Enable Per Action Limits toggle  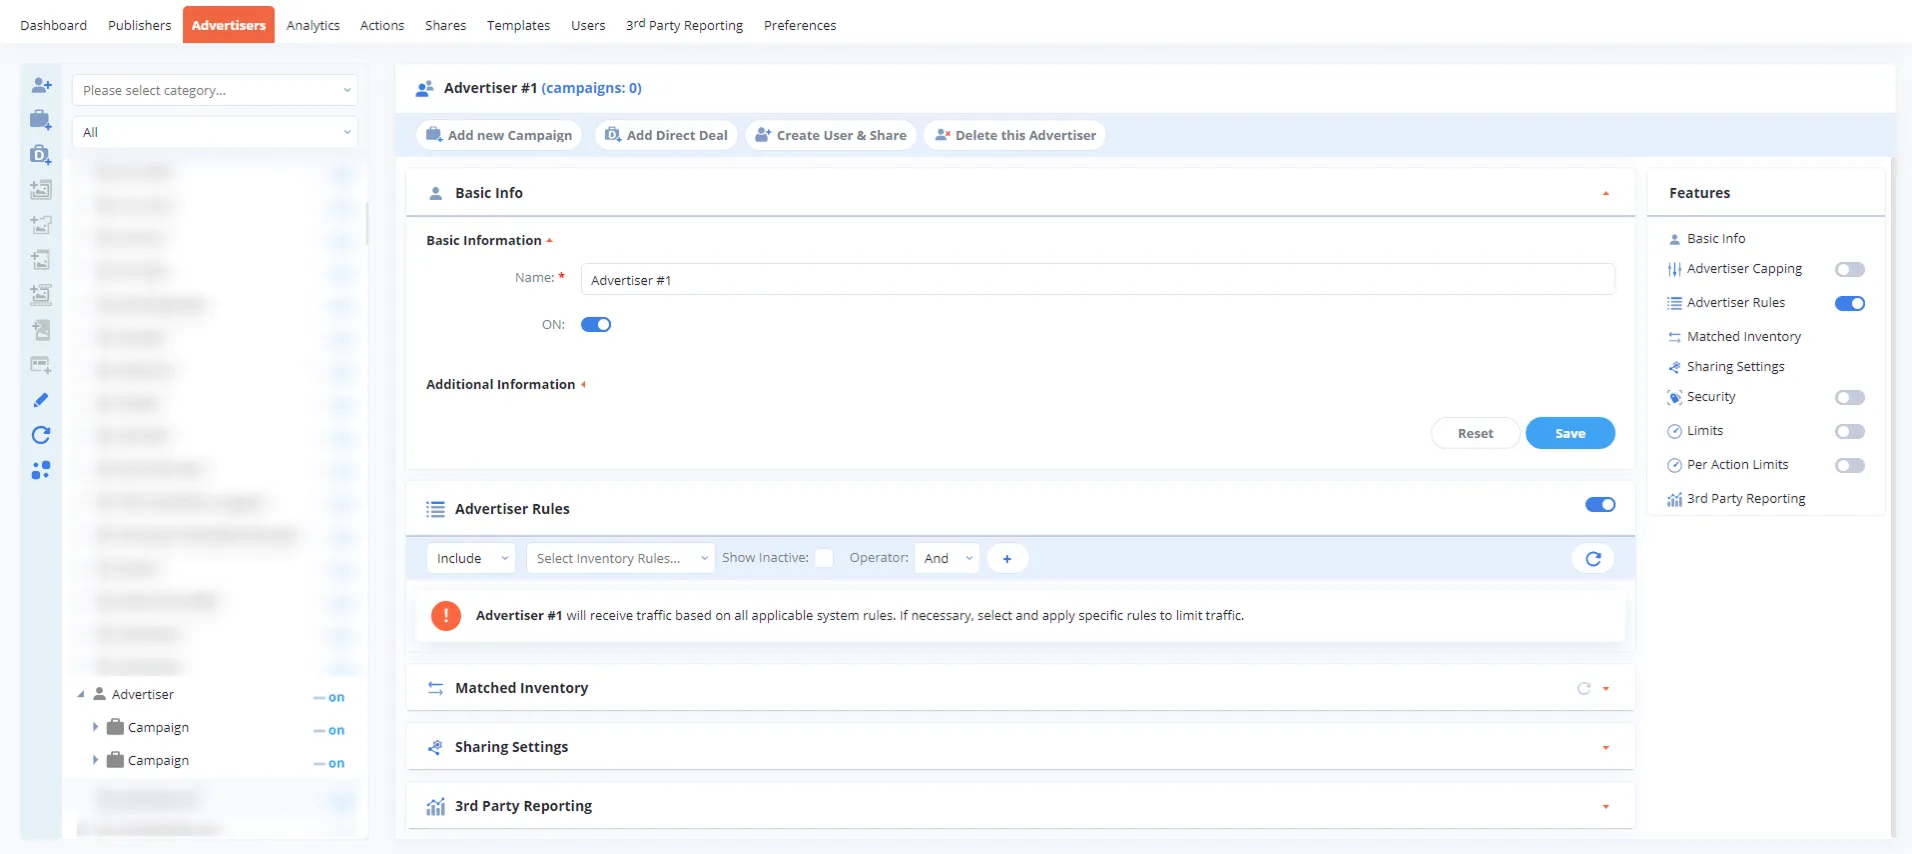click(x=1850, y=465)
